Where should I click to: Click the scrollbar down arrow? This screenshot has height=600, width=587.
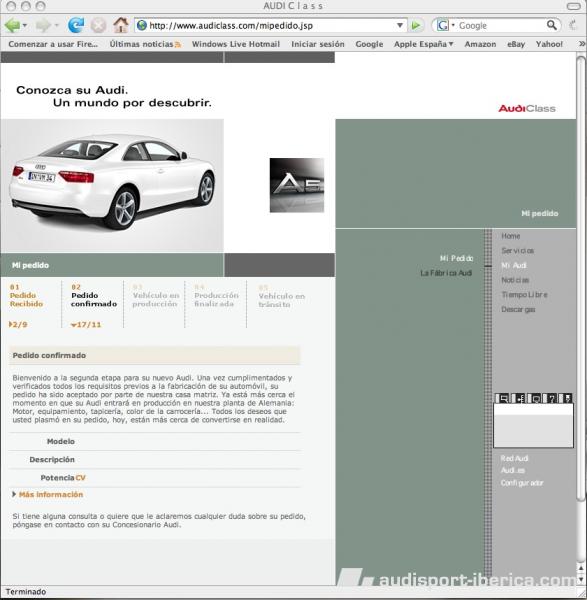(x=582, y=580)
